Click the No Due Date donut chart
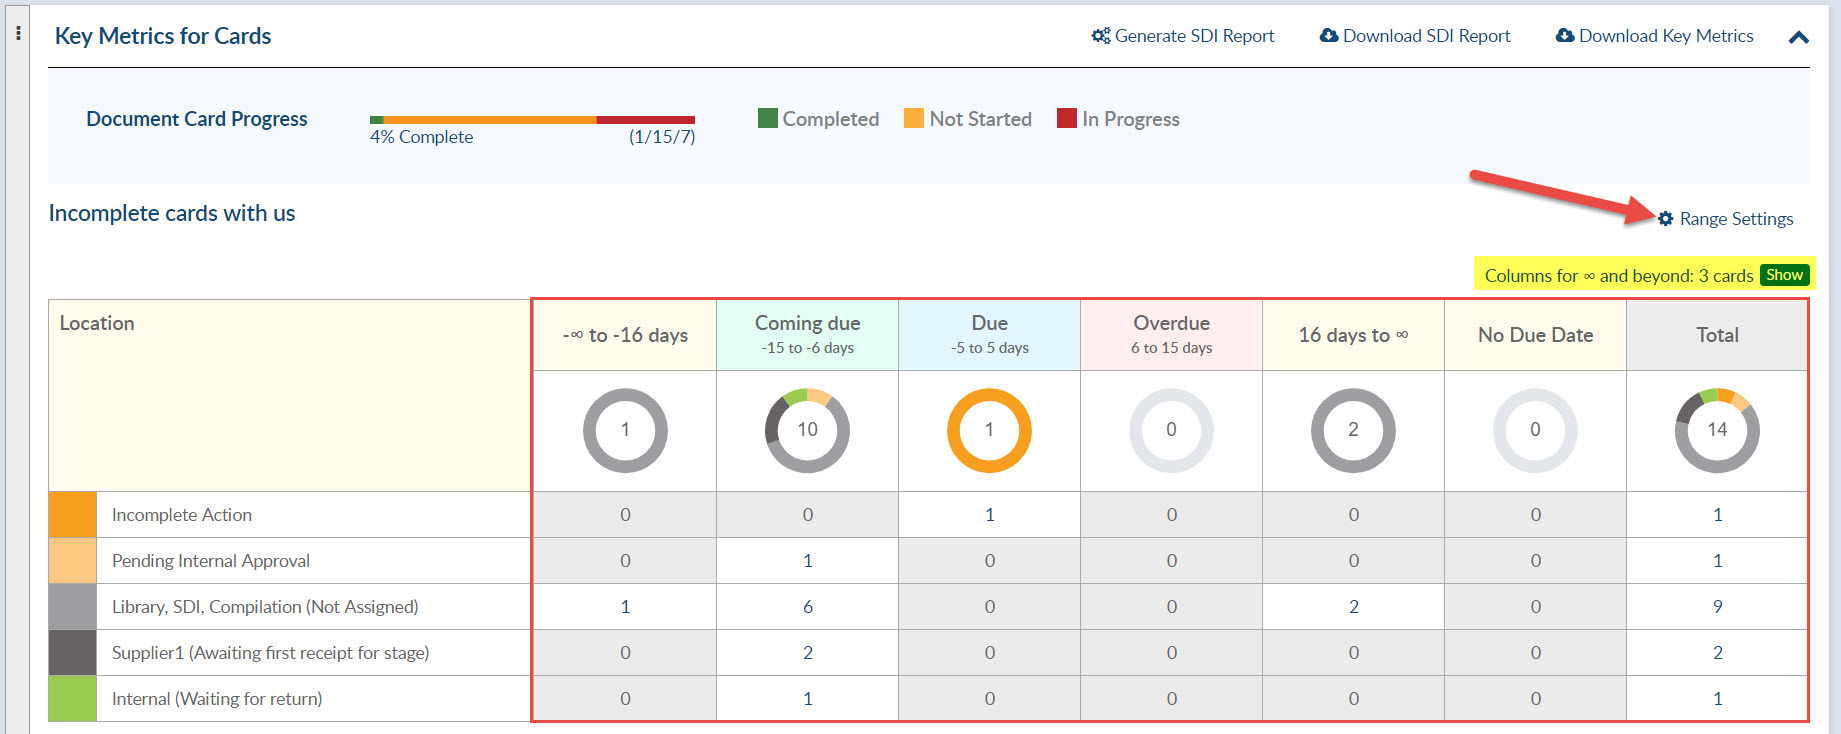This screenshot has height=734, width=1841. click(x=1535, y=430)
